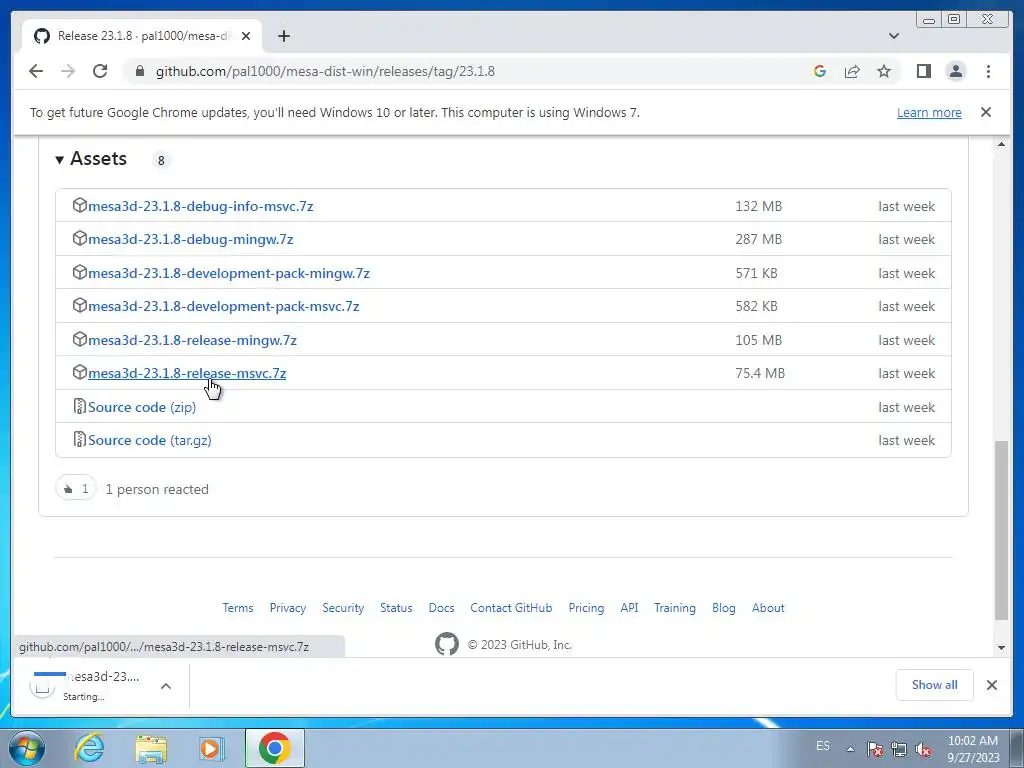
Task: Show all downloads
Action: tap(935, 685)
